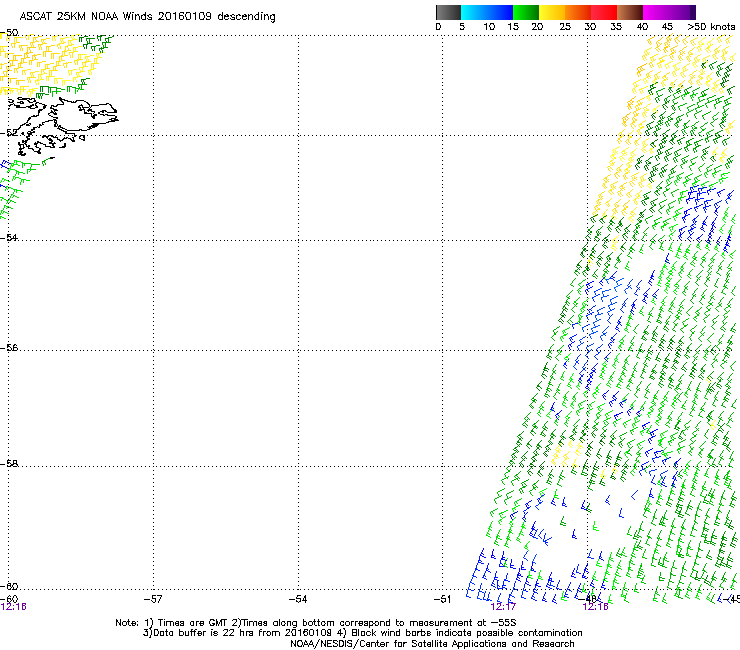Click the -52 latitude label on left axis

coord(9,133)
